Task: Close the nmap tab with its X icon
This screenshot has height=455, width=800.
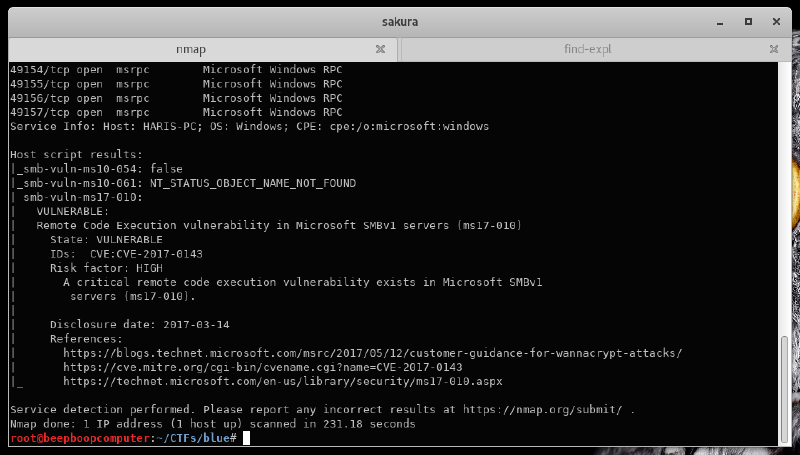Action: coord(380,48)
